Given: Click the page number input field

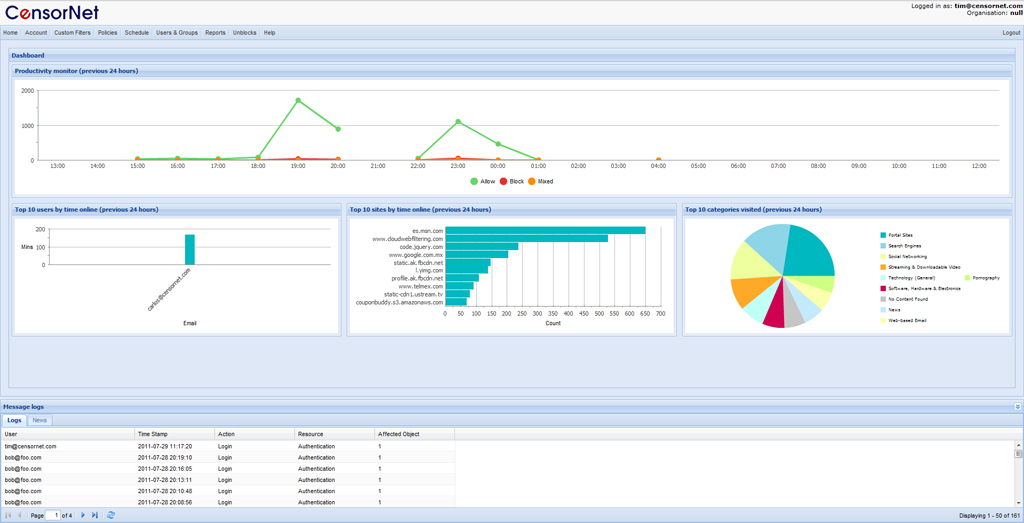Looking at the screenshot, I should 53,515.
